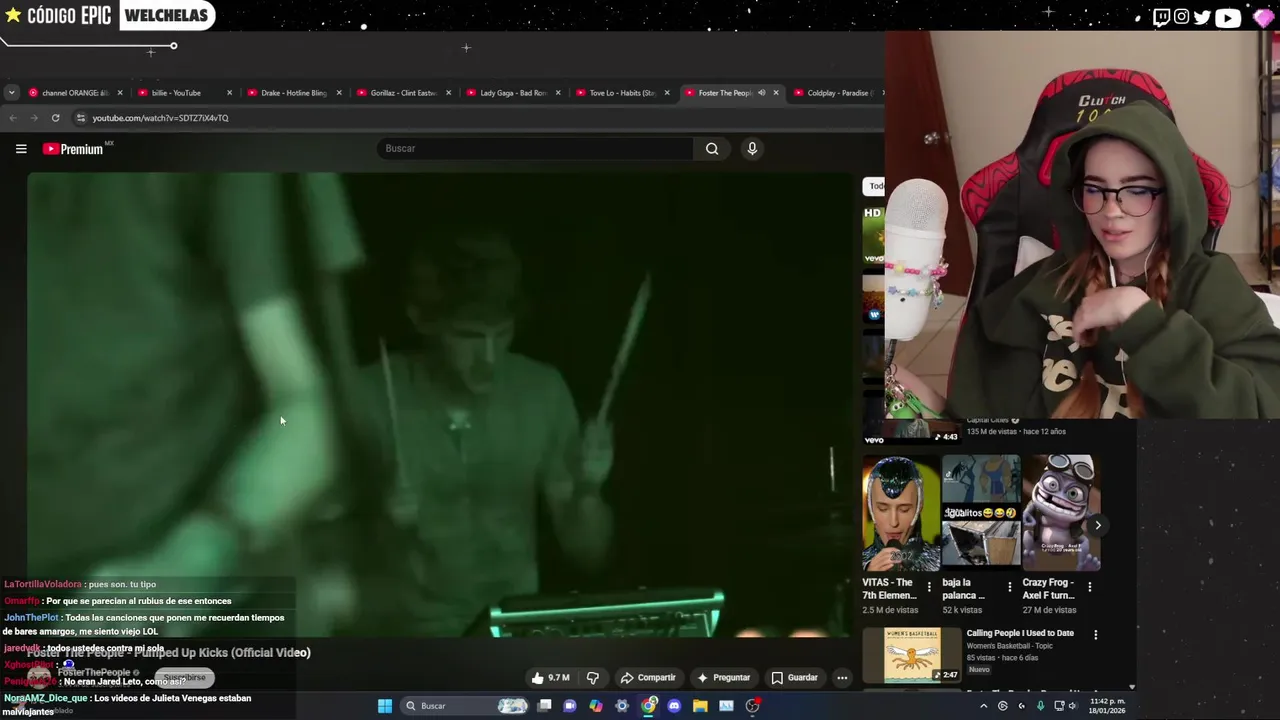The height and width of the screenshot is (720, 1280).
Task: Switch to the Coldplay - Paradise tab
Action: 838,93
